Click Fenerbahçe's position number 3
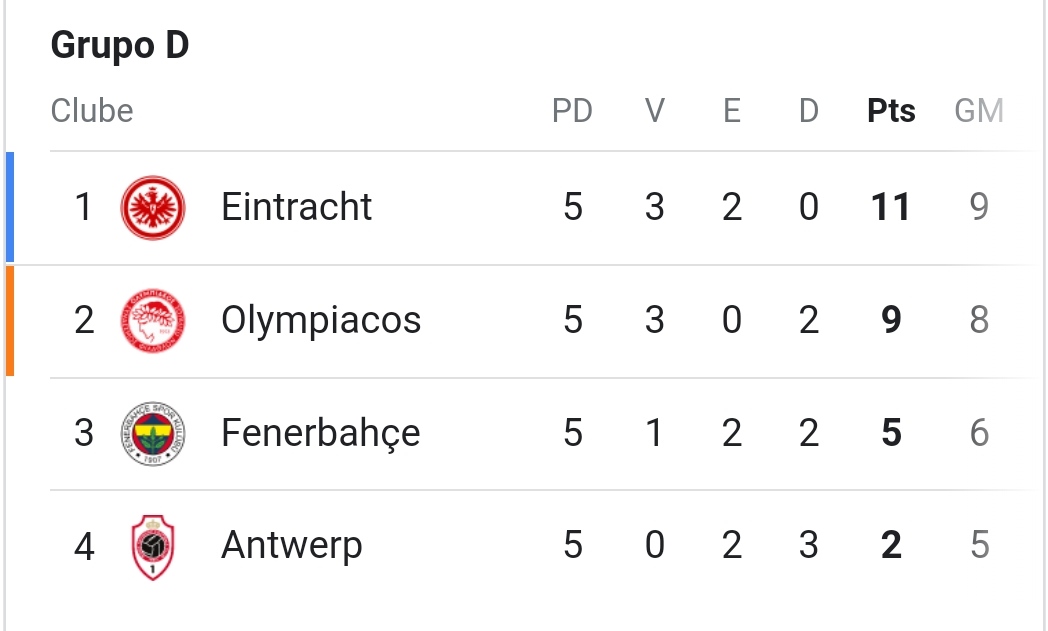This screenshot has width=1048, height=631. point(84,433)
